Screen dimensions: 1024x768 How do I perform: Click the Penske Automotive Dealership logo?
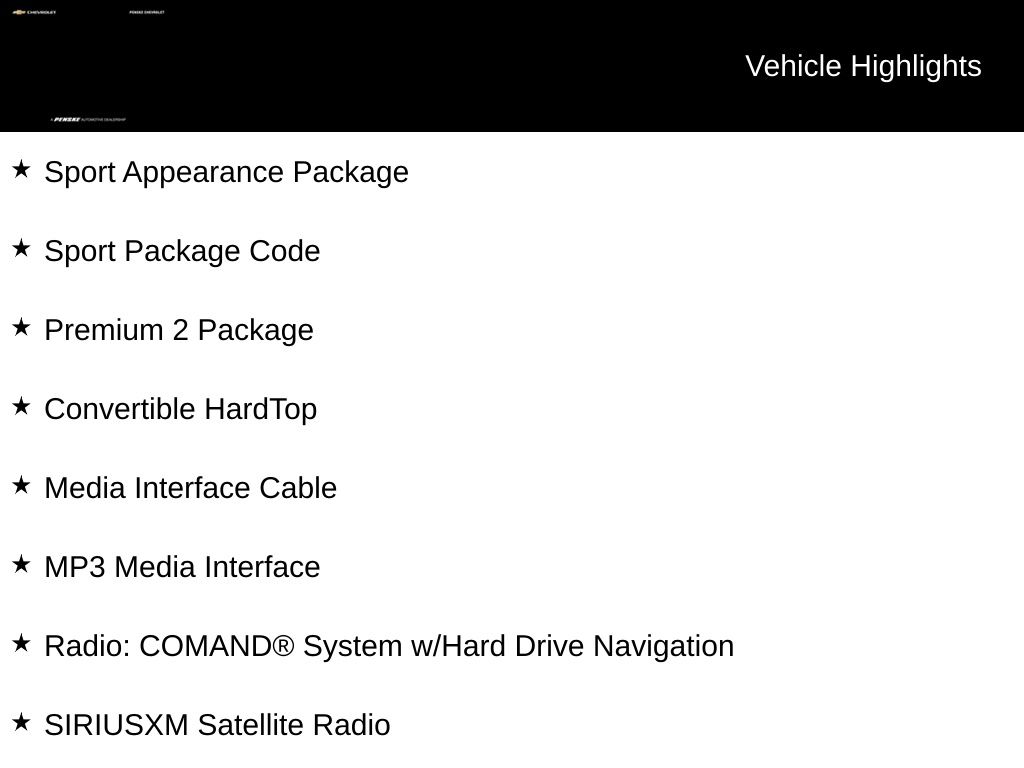[88, 120]
